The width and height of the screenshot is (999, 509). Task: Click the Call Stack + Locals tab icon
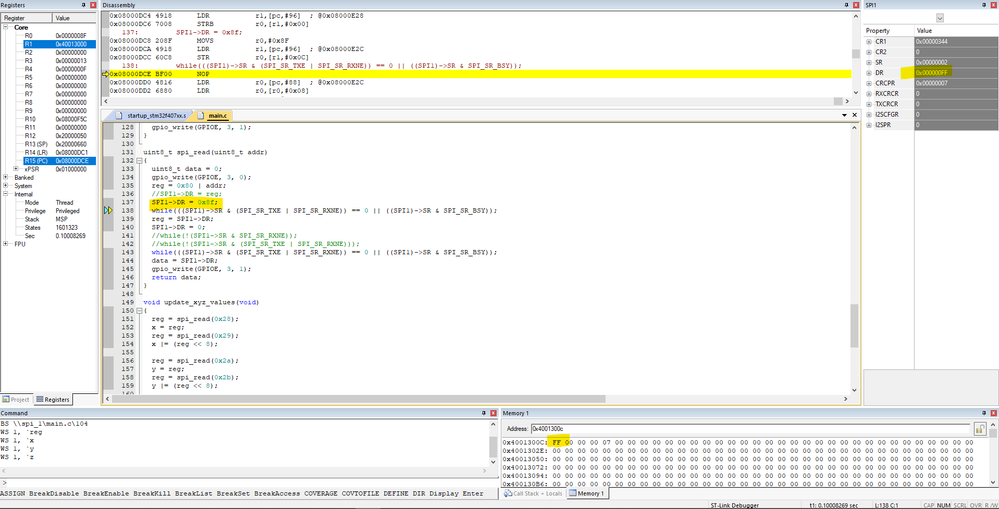(507, 494)
